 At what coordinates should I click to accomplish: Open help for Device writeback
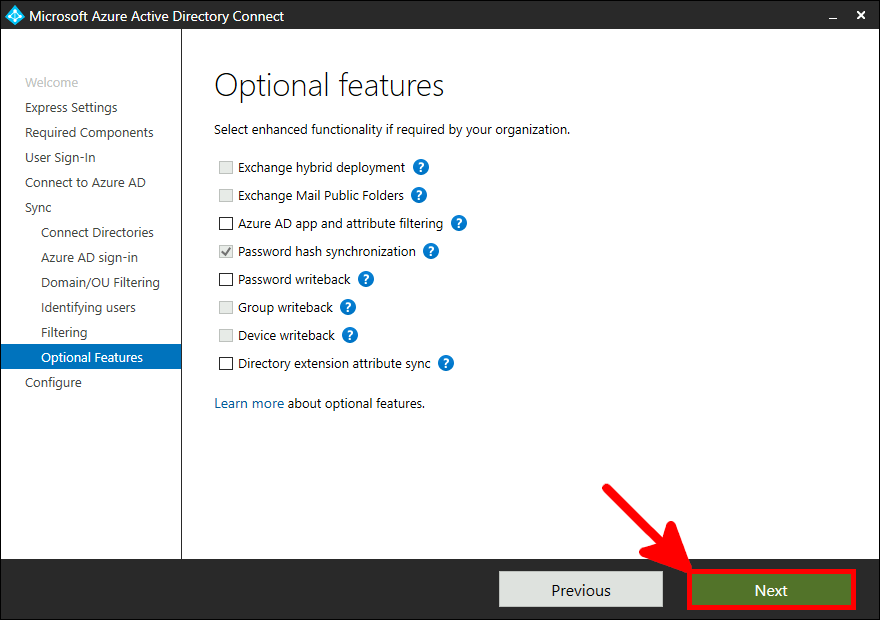[x=349, y=335]
